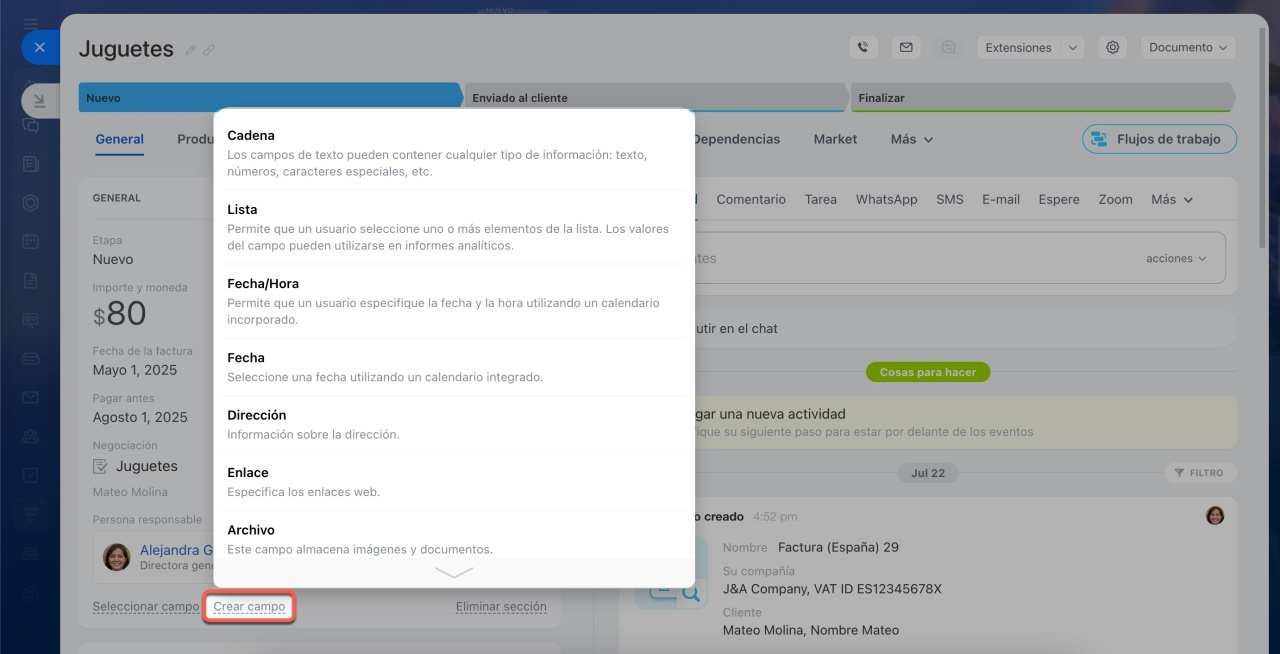This screenshot has height=654, width=1280.
Task: Click the Cosas para hacer label
Action: point(928,372)
